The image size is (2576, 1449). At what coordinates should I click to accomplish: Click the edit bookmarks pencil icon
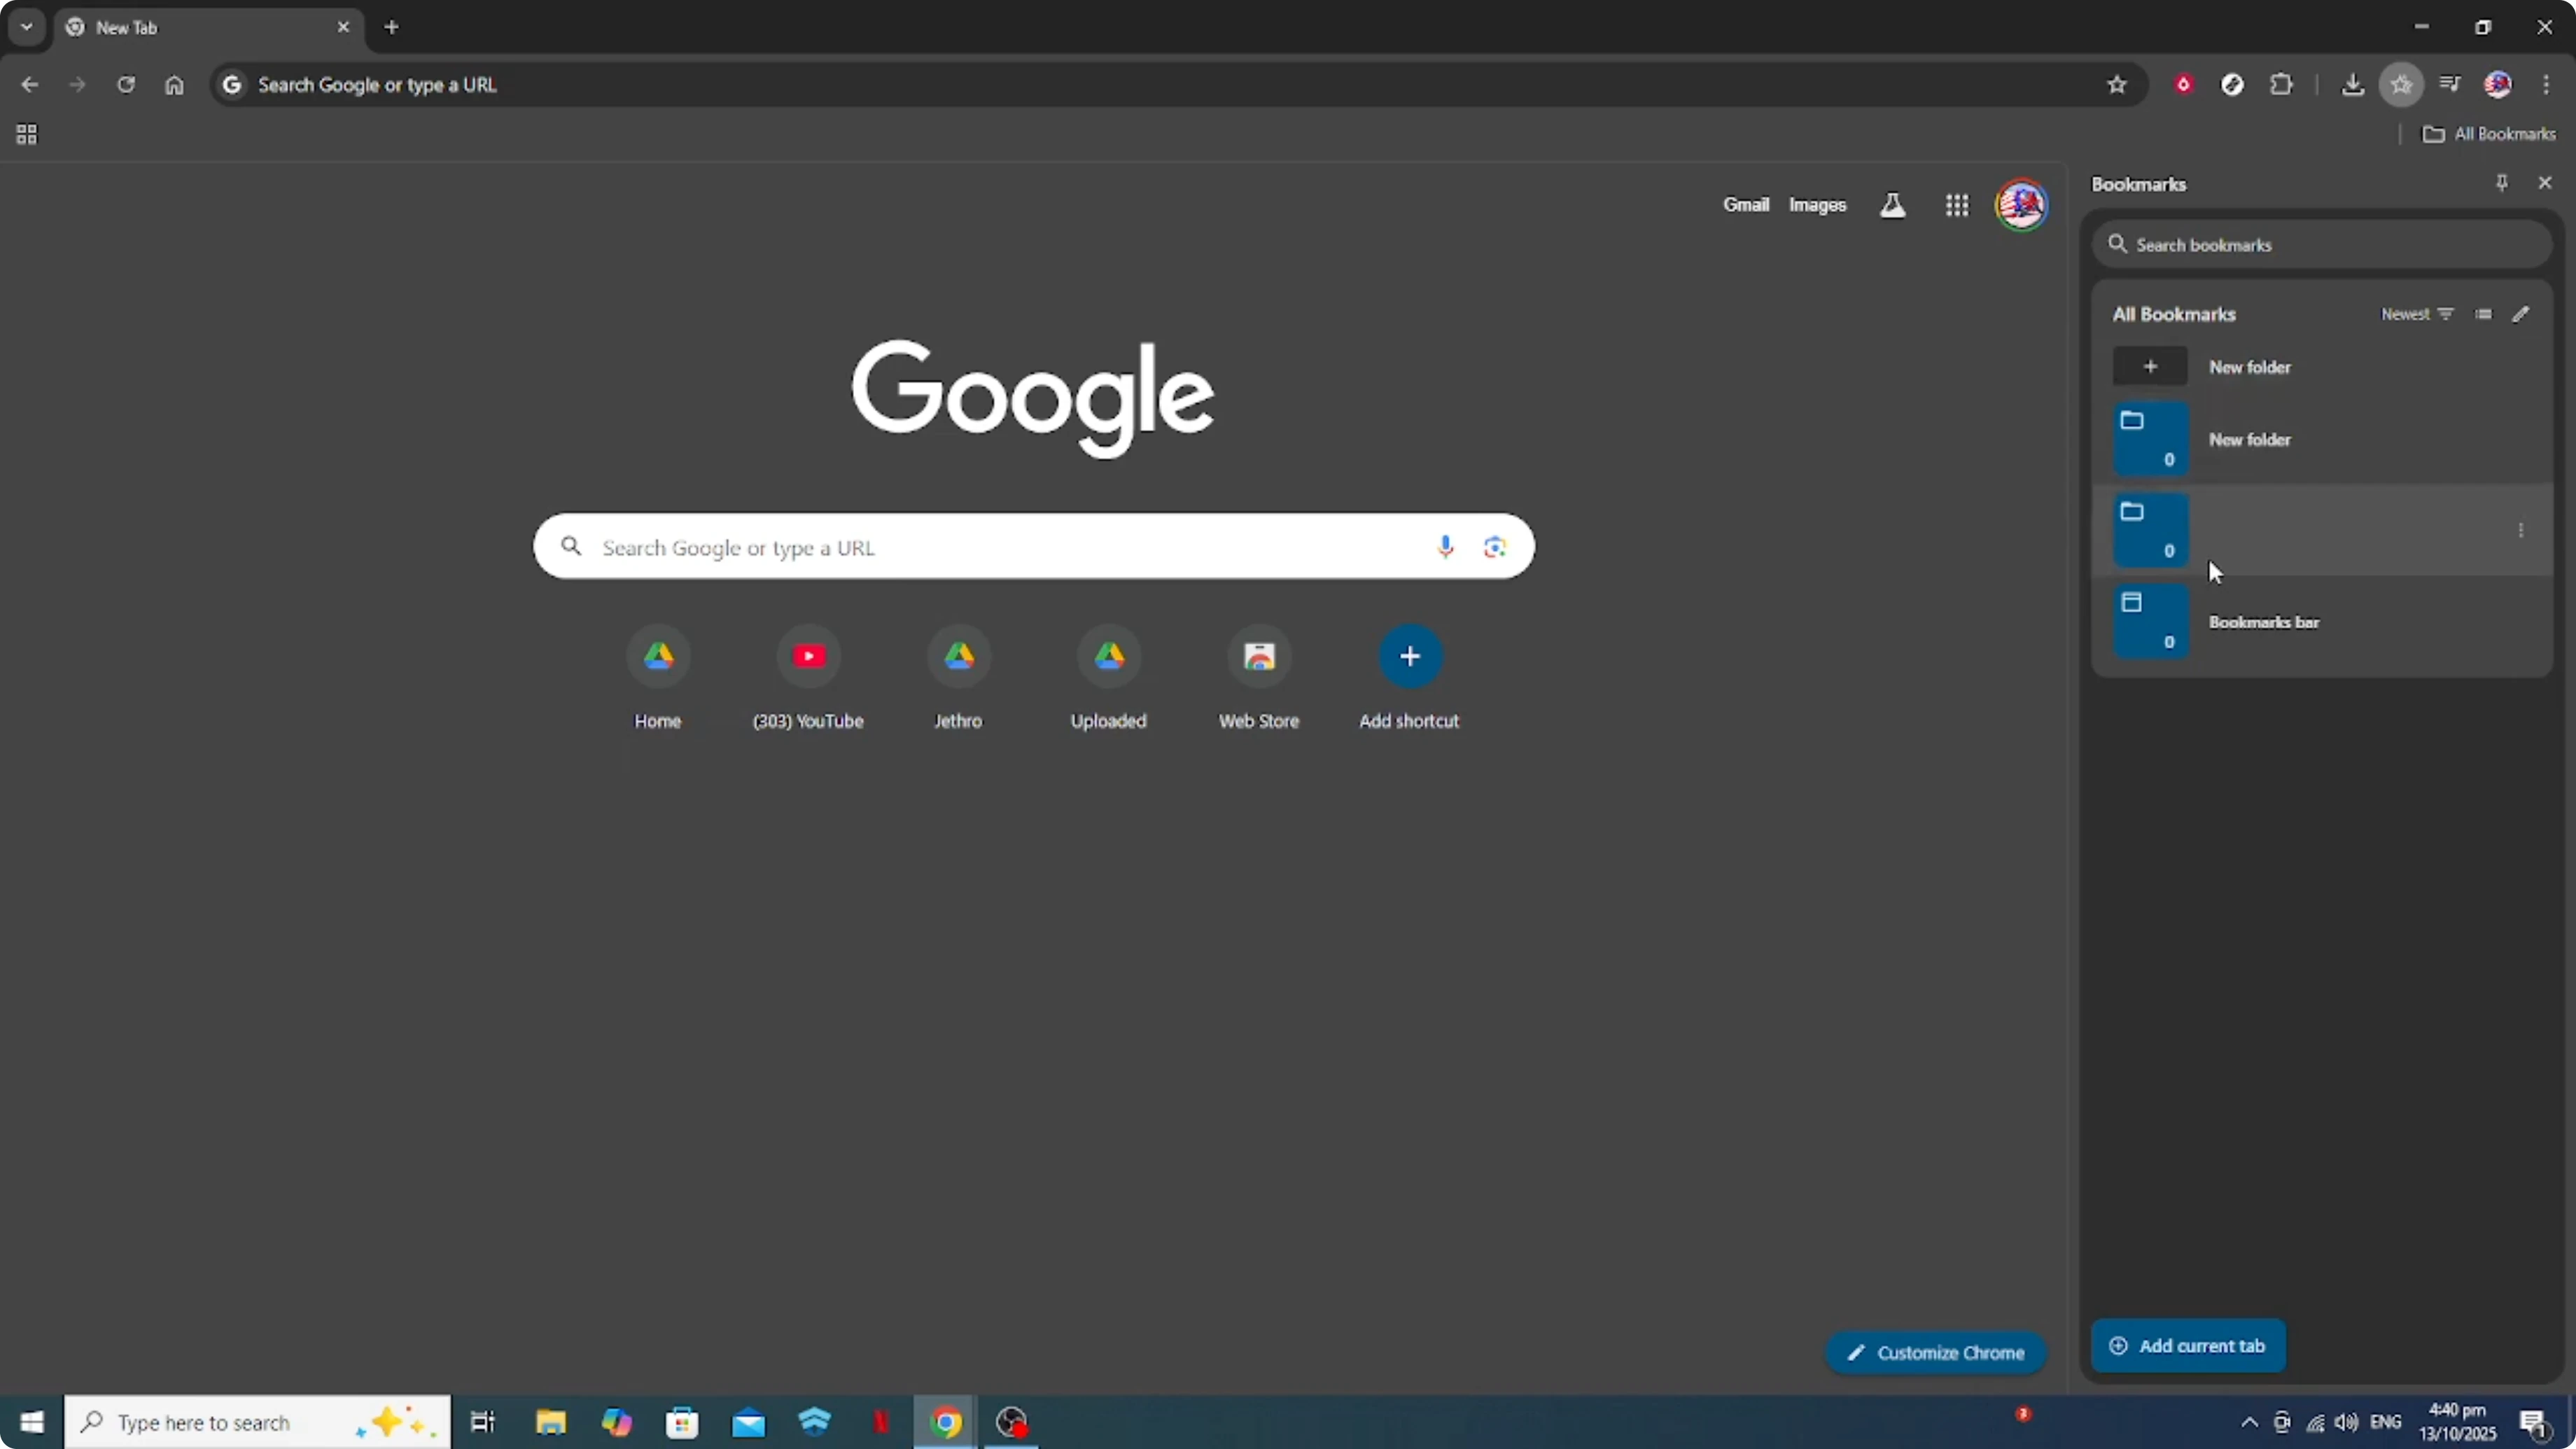pos(2521,314)
